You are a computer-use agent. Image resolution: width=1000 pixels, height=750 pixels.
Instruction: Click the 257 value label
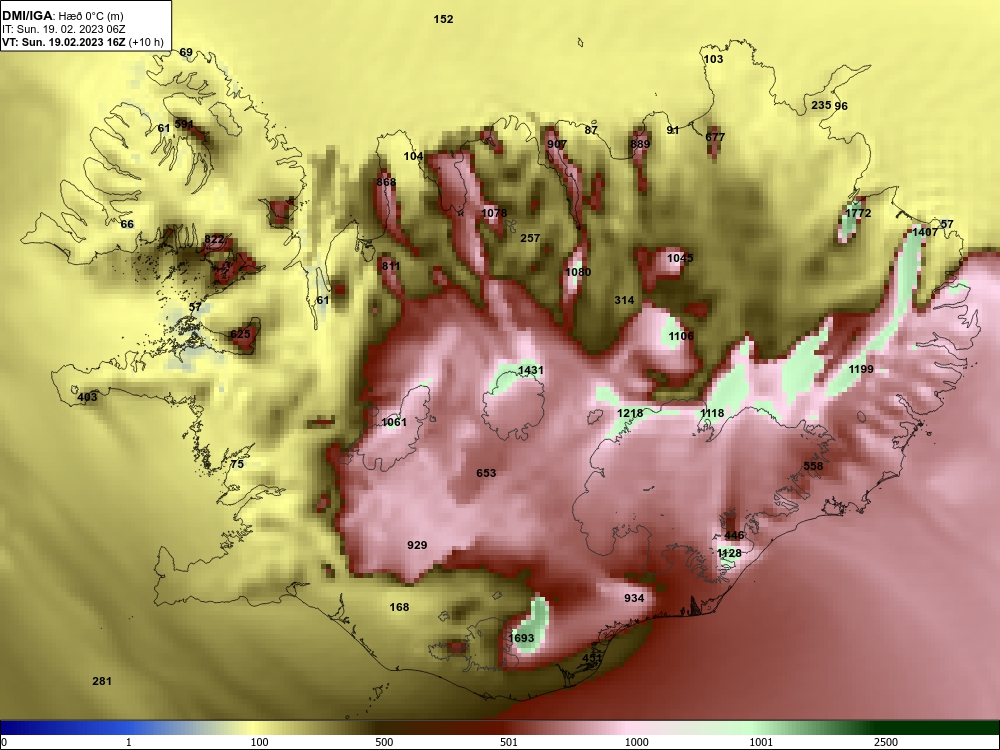(x=530, y=238)
